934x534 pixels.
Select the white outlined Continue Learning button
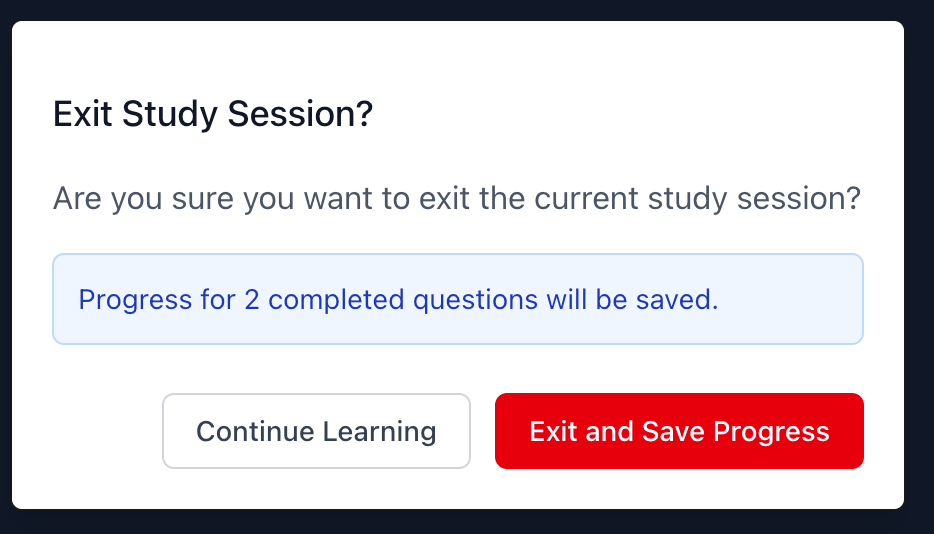[x=316, y=431]
